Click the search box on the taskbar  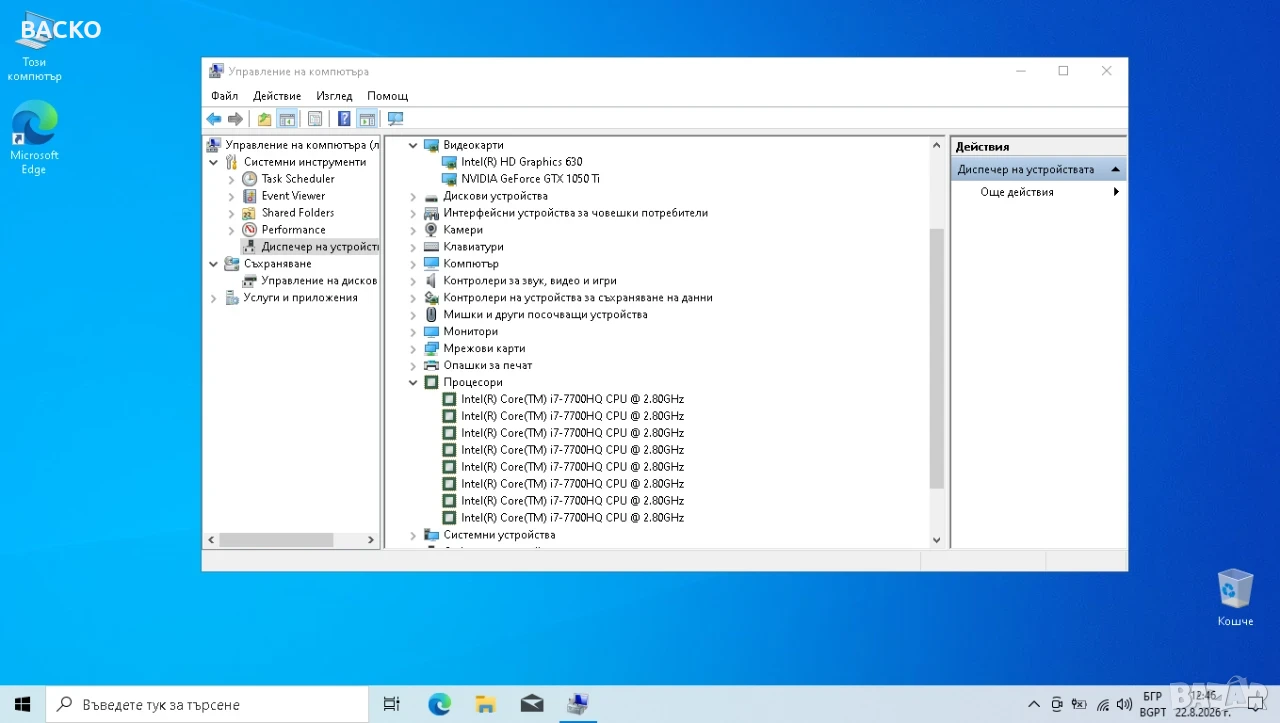207,704
